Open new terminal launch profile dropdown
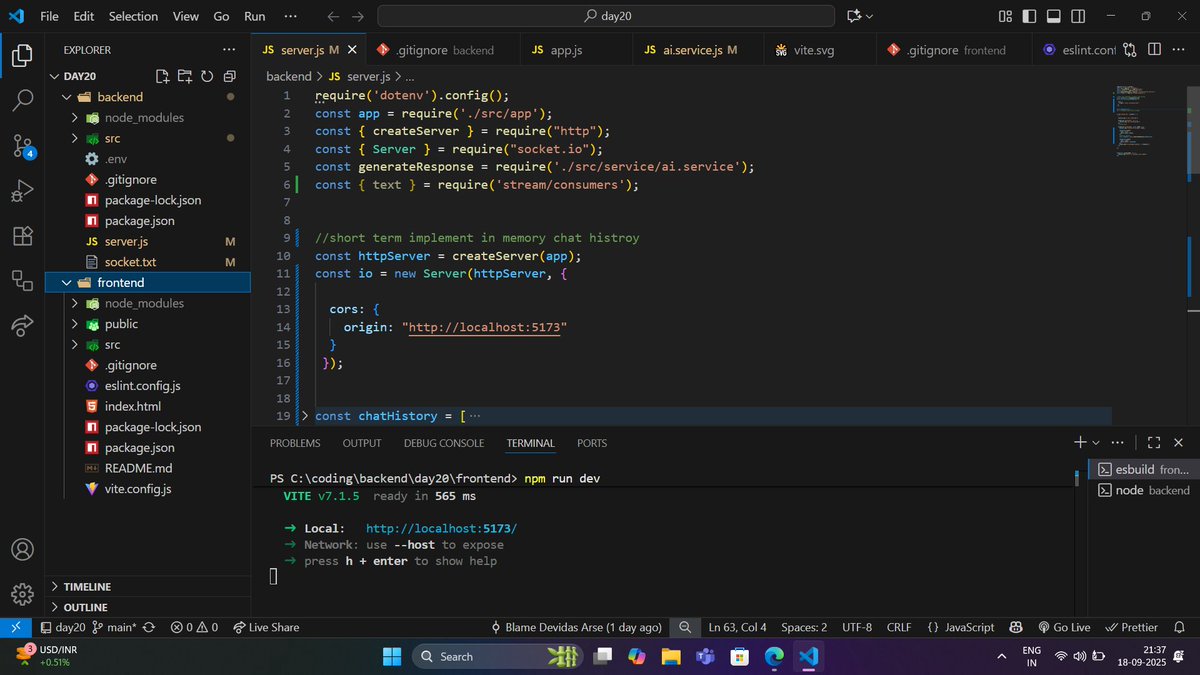 coord(1096,442)
